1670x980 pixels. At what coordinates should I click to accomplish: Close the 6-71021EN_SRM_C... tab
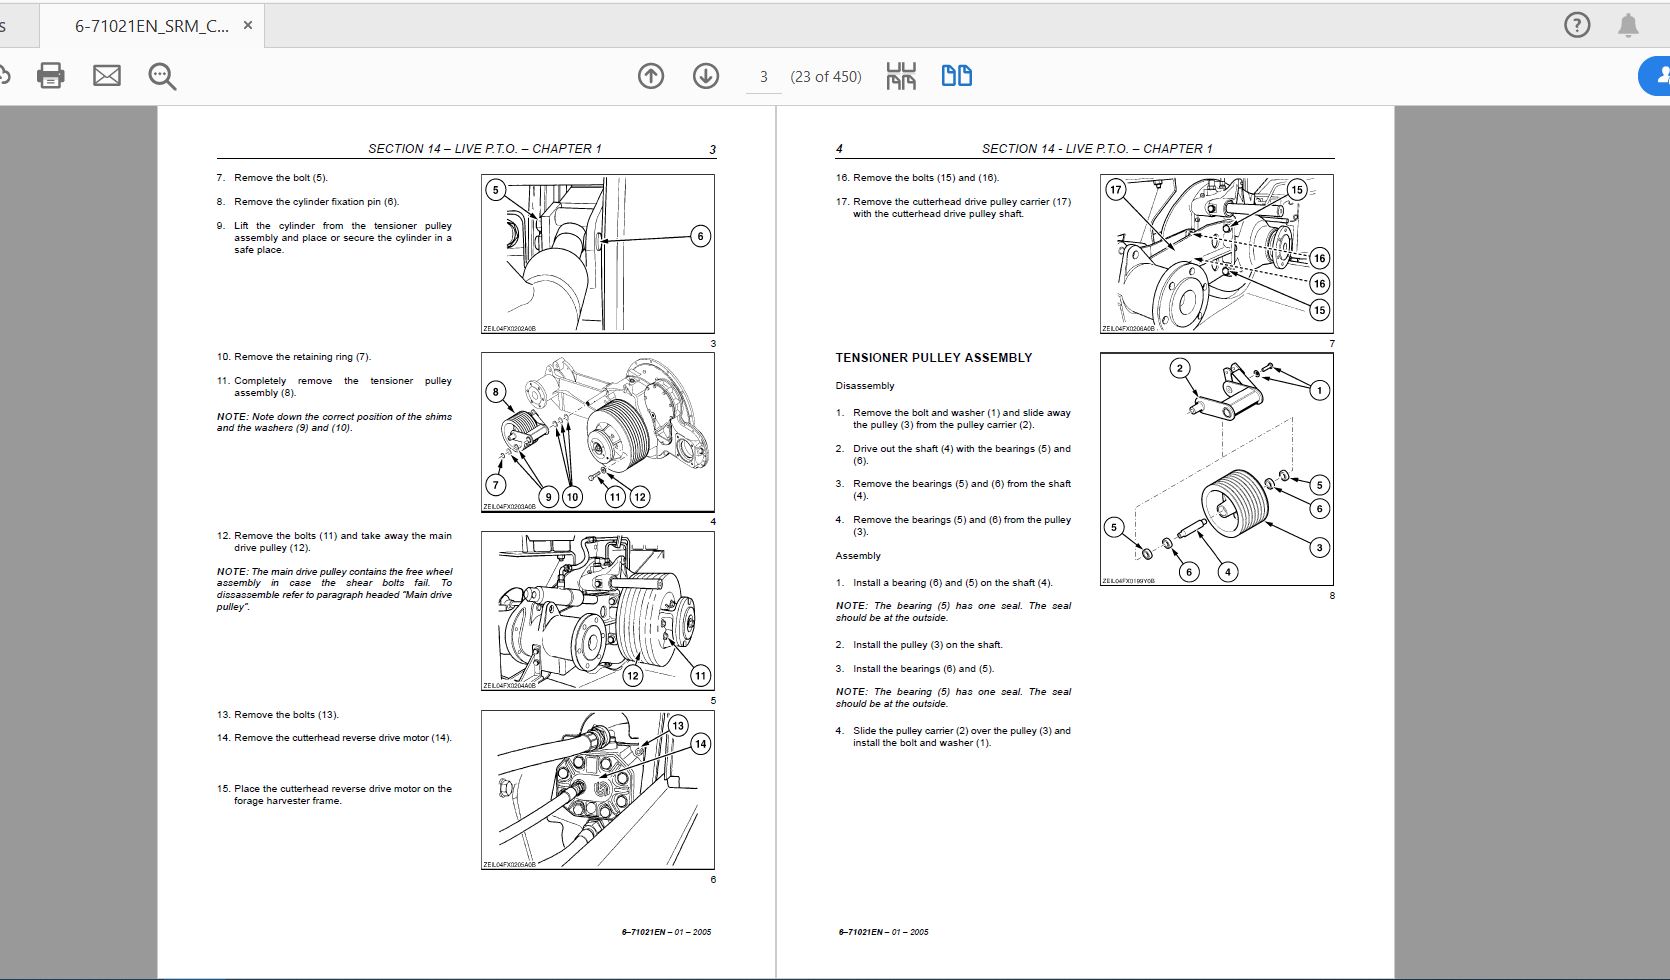point(248,26)
